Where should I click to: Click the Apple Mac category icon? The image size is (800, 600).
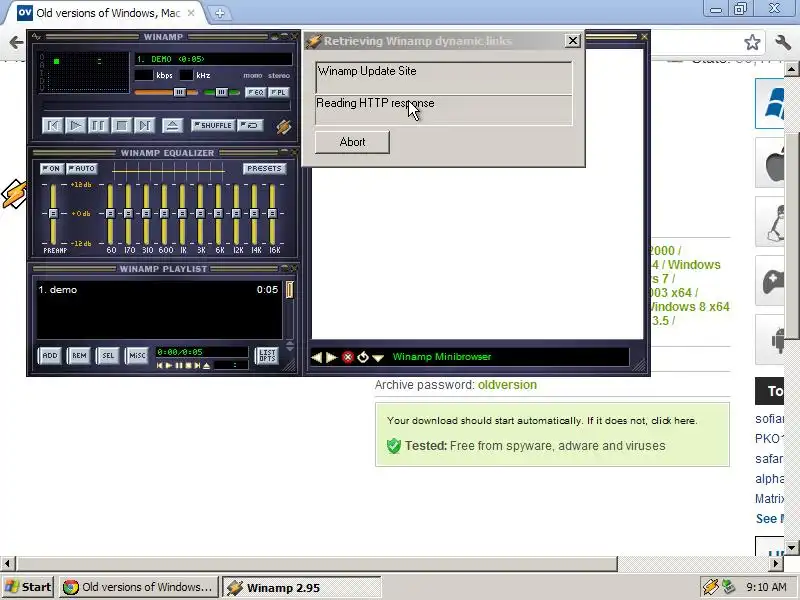(770, 163)
